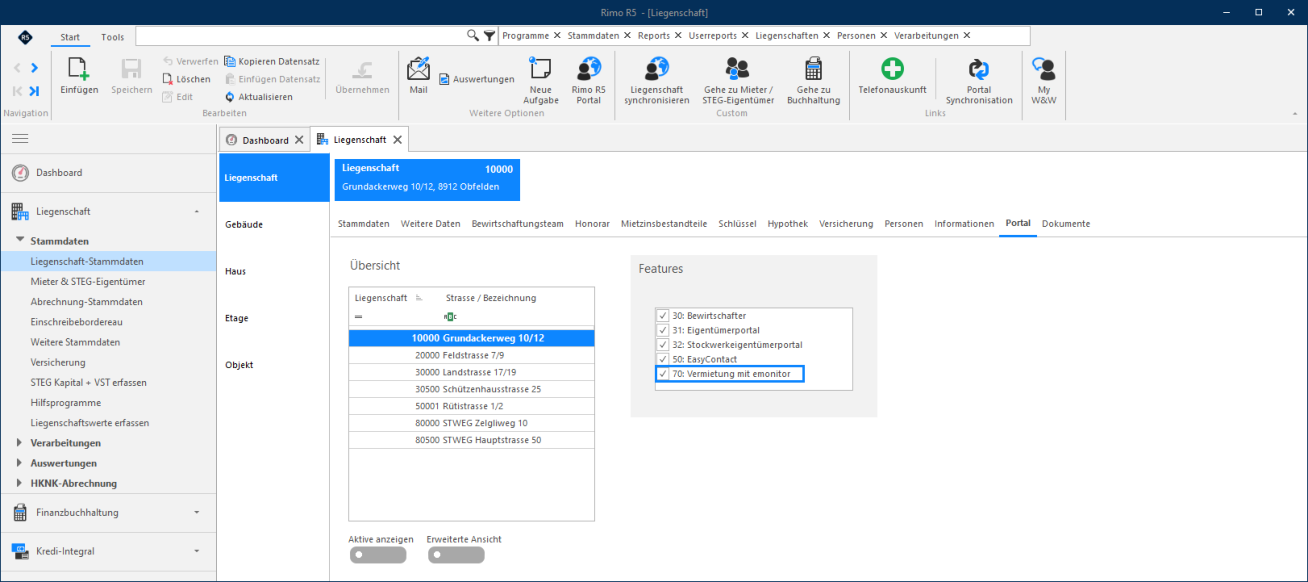Click the funnel filter icon beside the search box
This screenshot has height=582, width=1308.
point(489,35)
